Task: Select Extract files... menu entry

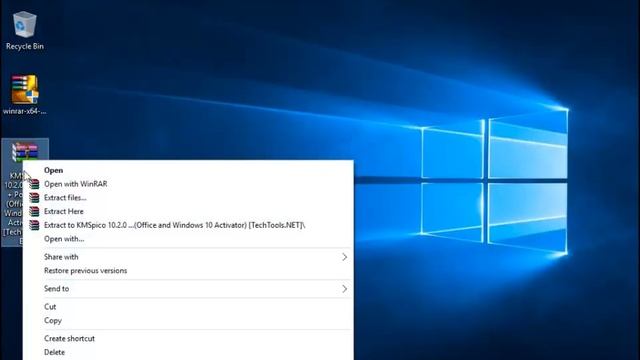Action: (188, 198)
